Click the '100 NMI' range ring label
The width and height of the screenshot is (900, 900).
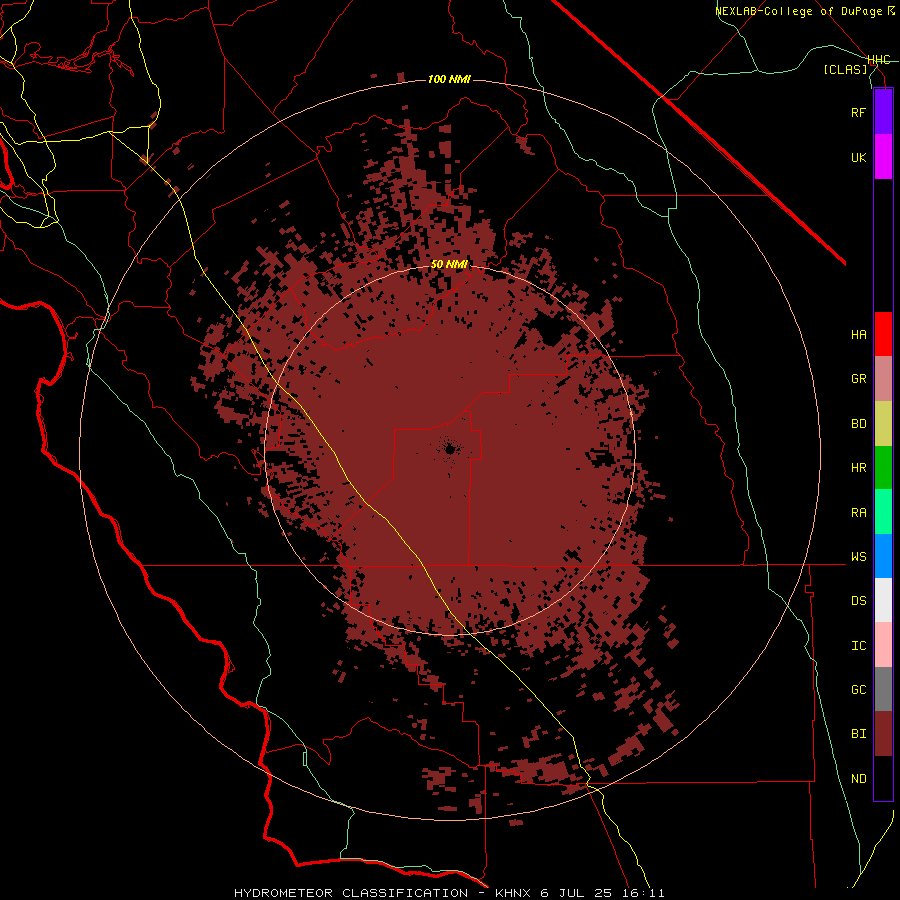point(449,79)
